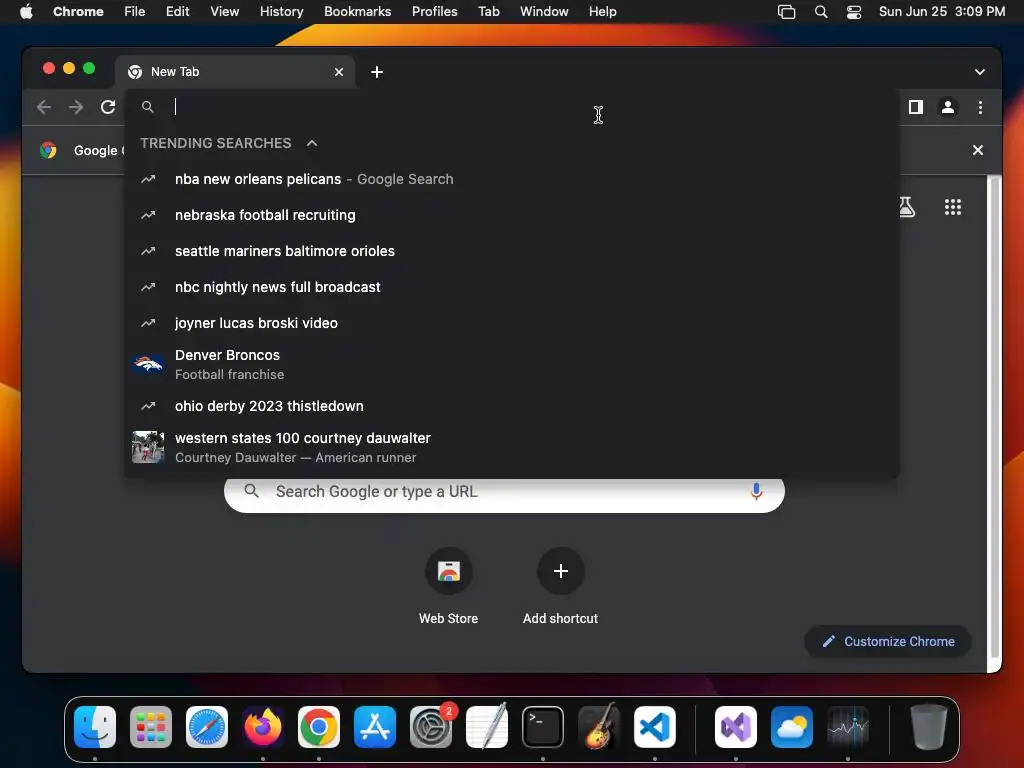
Task: Open the Web Store shortcut
Action: click(449, 586)
